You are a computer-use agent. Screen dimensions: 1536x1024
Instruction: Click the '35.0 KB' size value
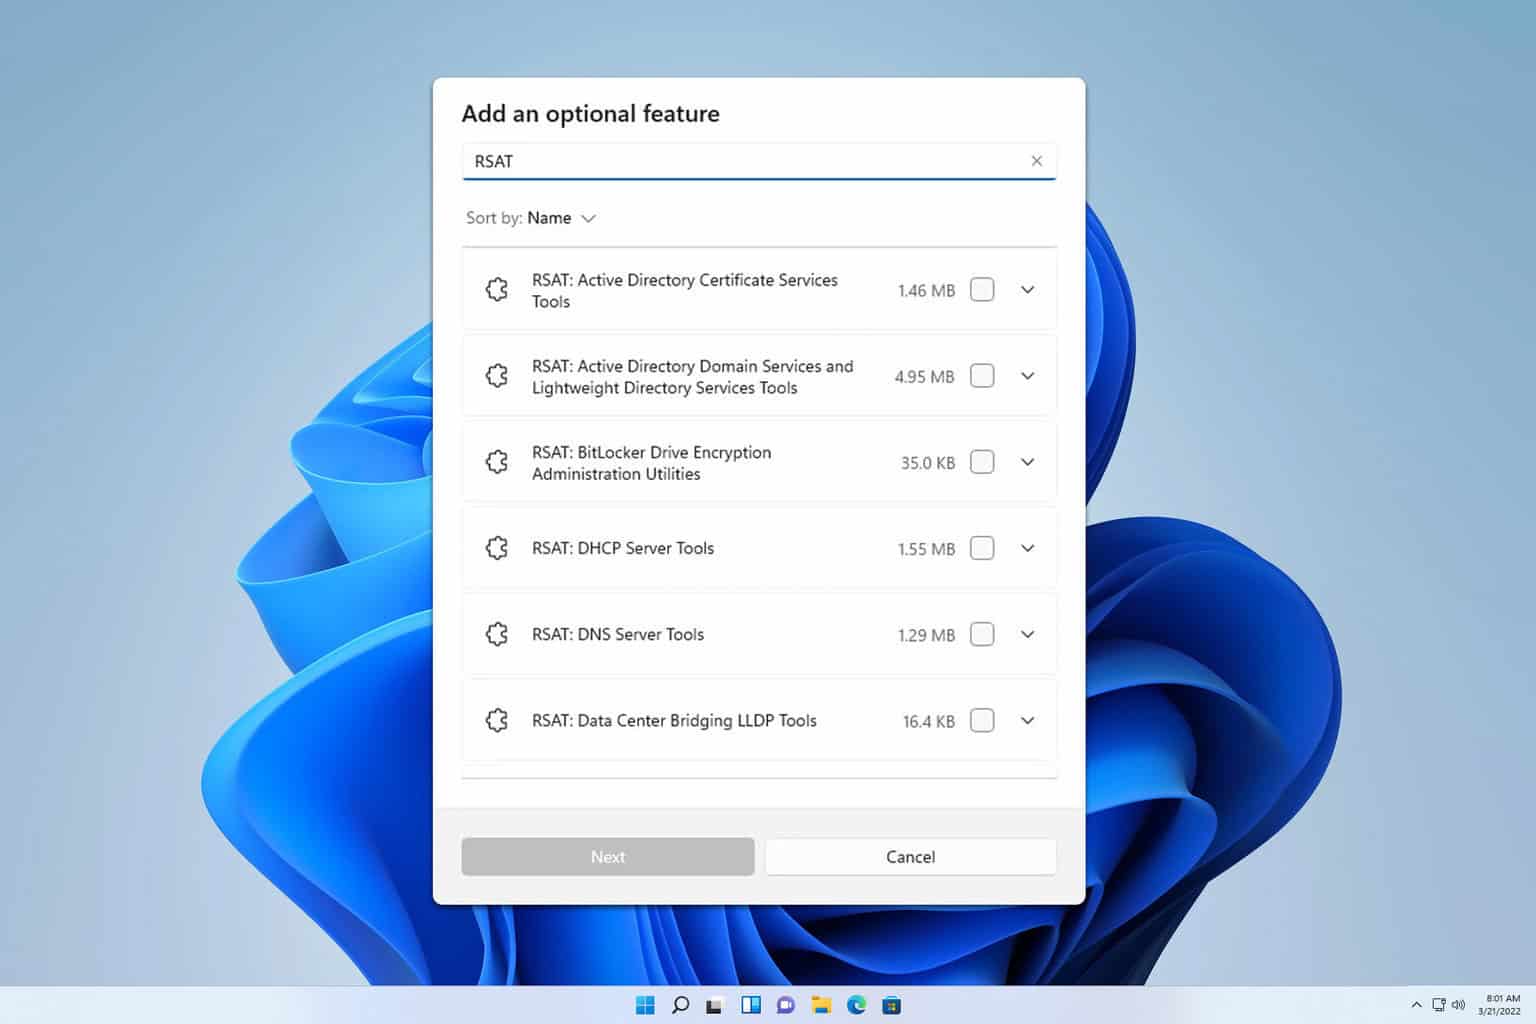pyautogui.click(x=928, y=463)
